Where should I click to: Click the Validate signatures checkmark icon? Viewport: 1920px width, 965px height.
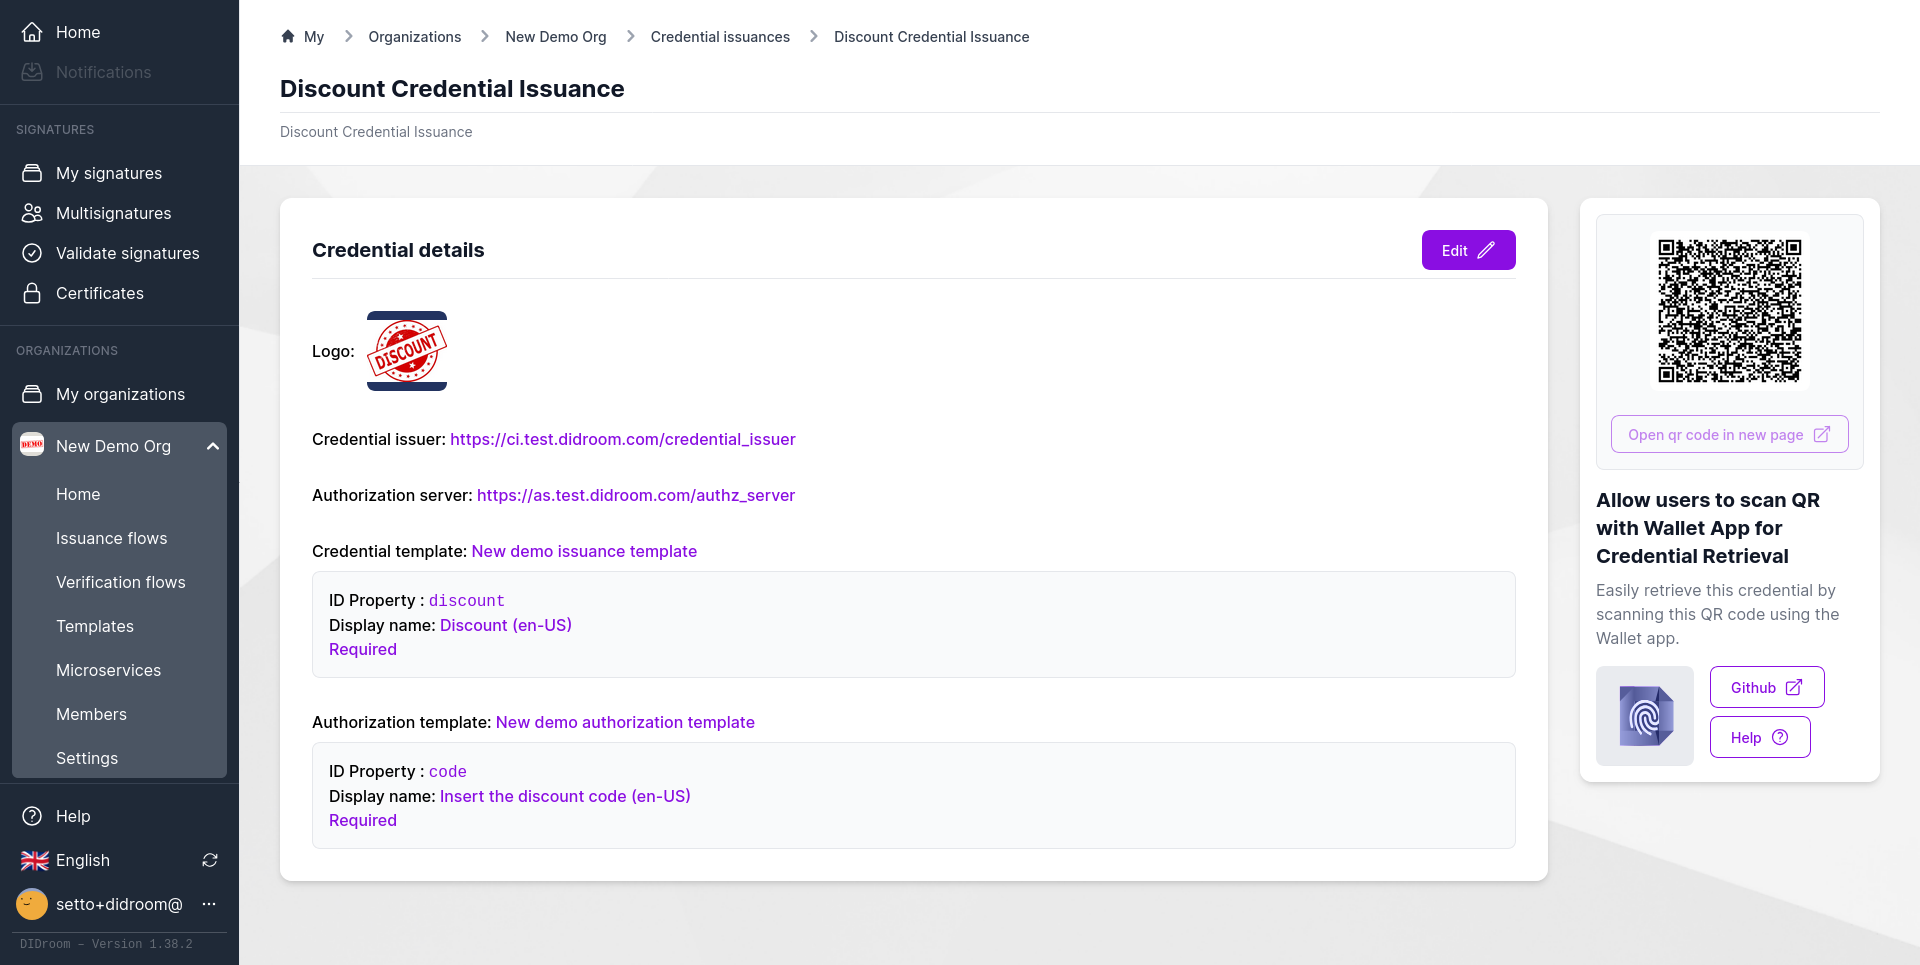32,253
